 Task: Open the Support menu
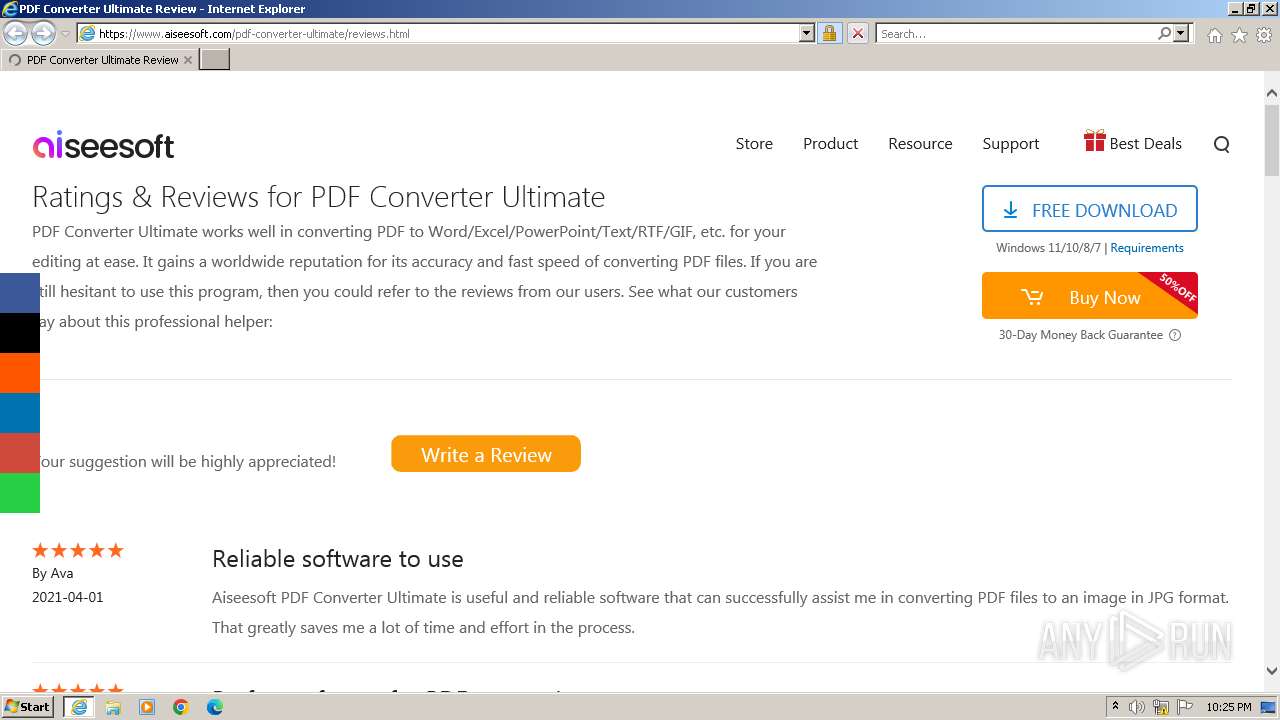[x=1010, y=144]
